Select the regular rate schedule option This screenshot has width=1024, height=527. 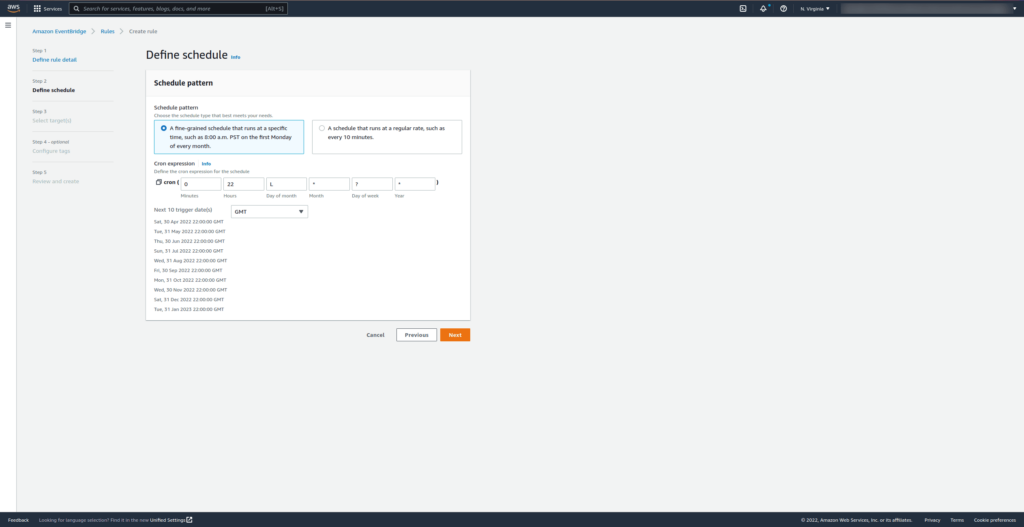(321, 128)
